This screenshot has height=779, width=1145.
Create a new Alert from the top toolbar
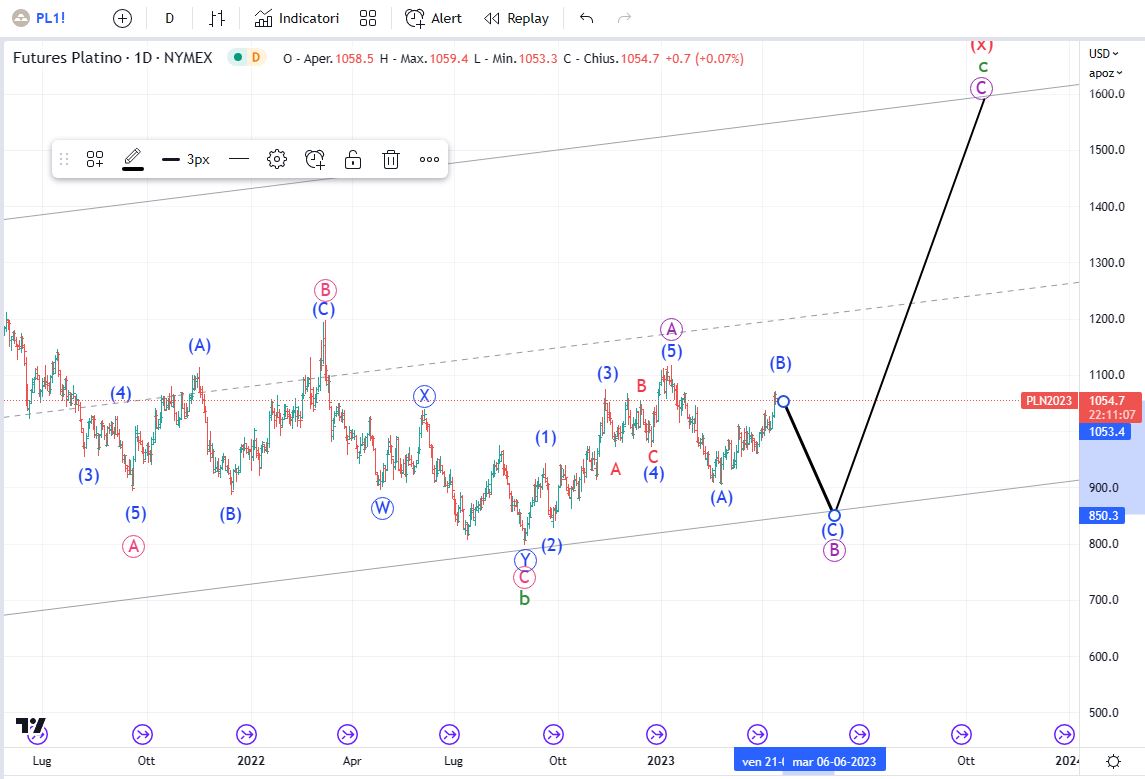(433, 18)
